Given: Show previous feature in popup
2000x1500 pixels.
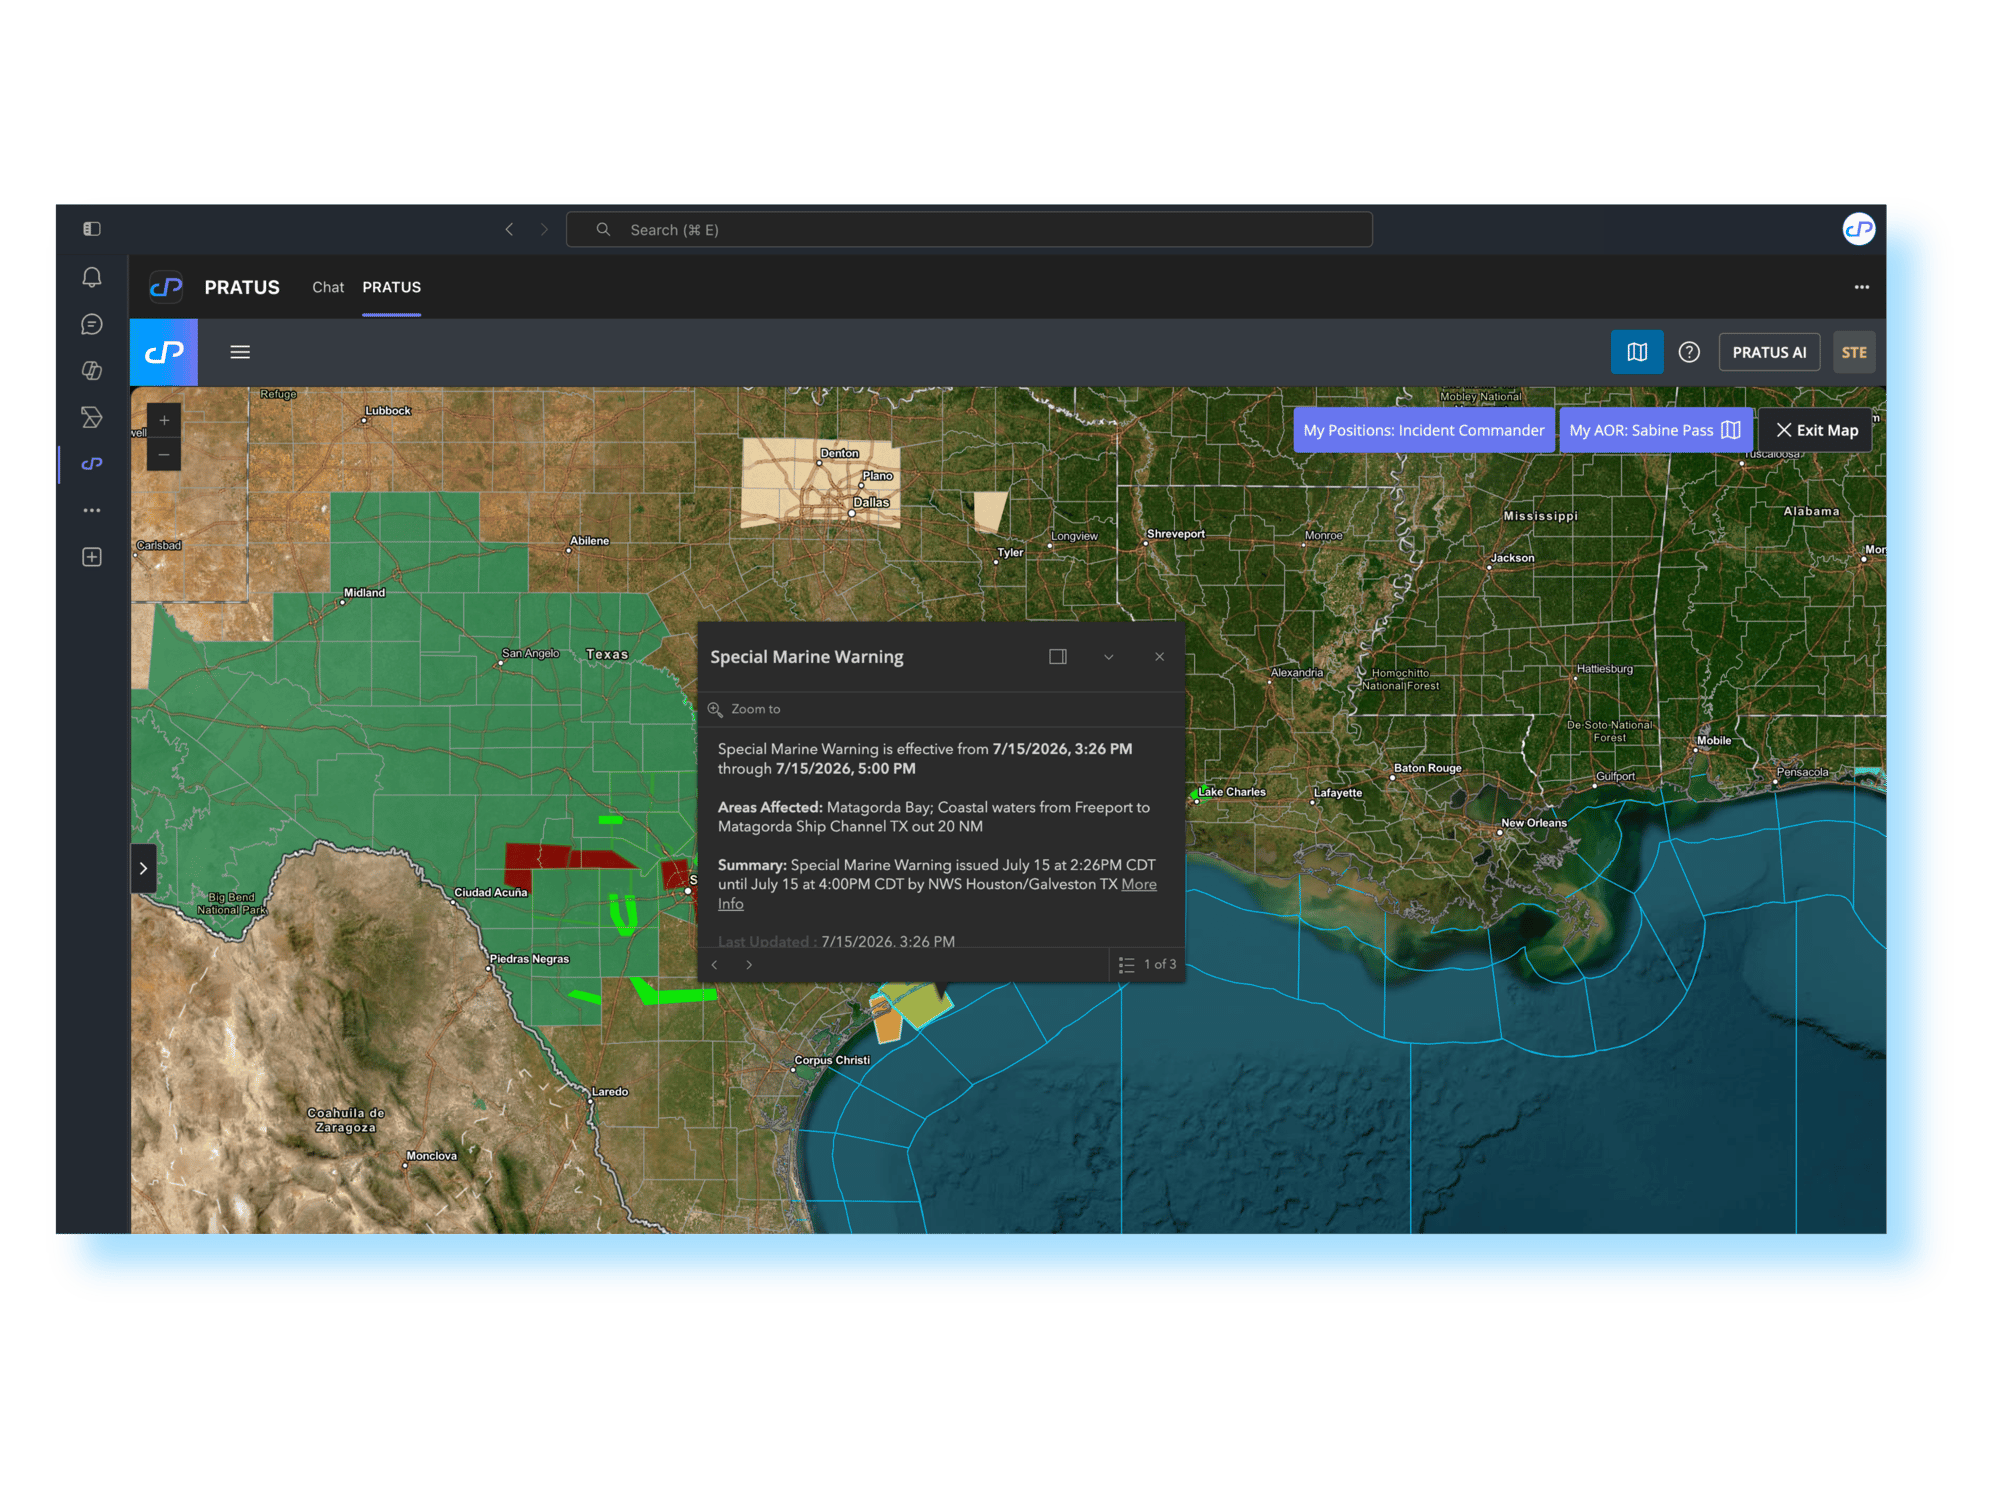Looking at the screenshot, I should pyautogui.click(x=714, y=965).
